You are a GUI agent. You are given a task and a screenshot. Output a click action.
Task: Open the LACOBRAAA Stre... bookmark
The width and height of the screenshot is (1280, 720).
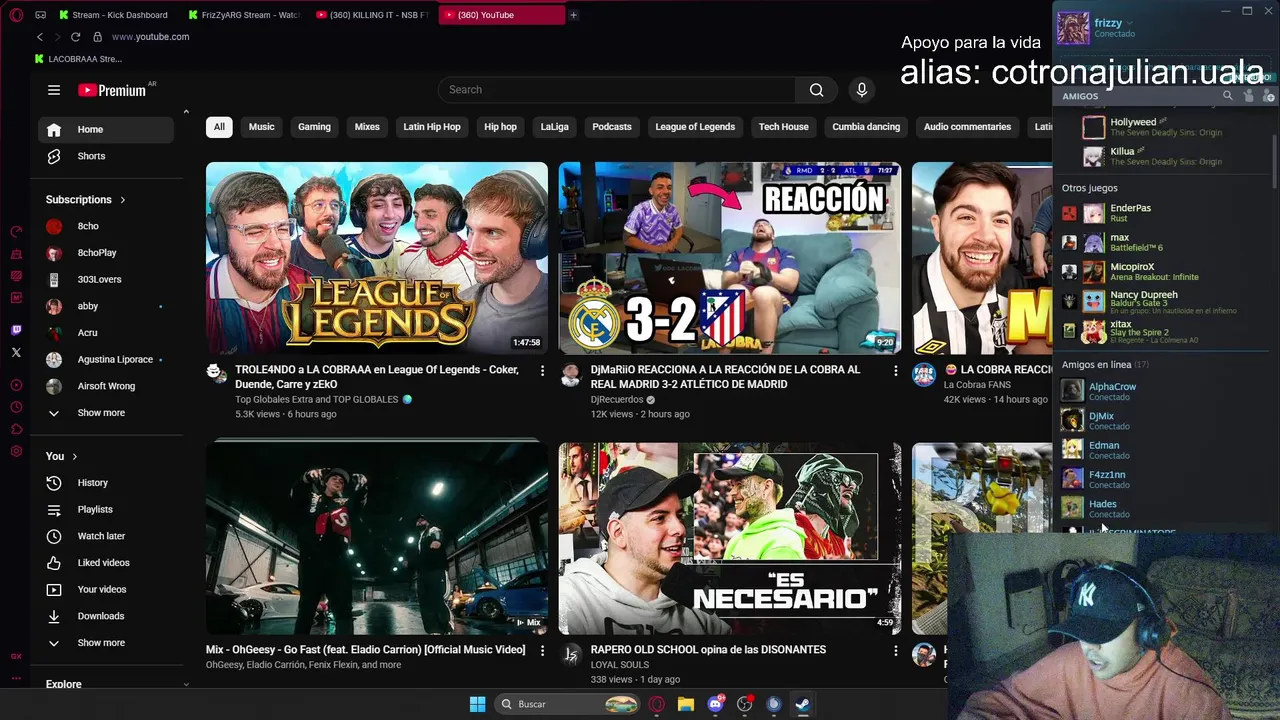pos(78,59)
